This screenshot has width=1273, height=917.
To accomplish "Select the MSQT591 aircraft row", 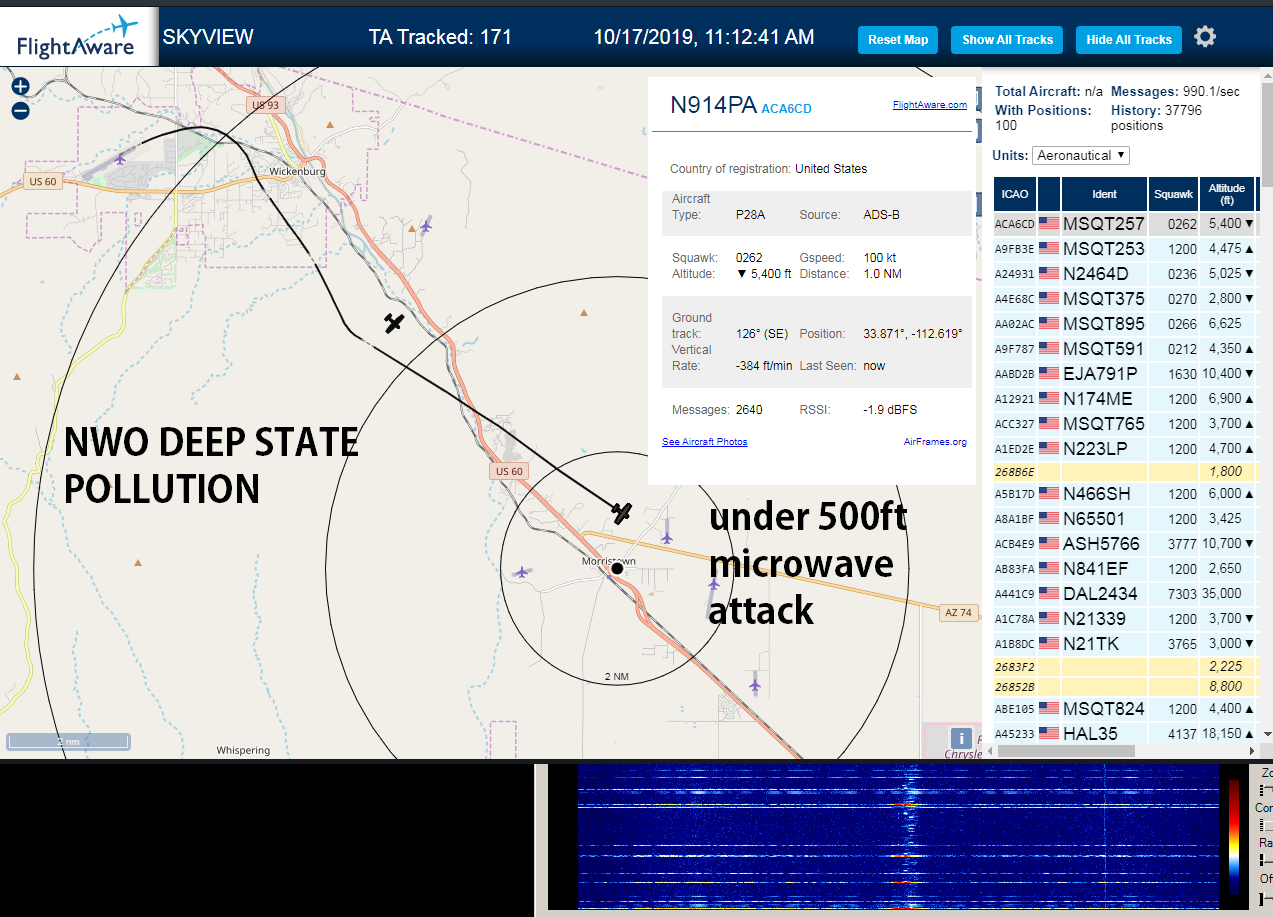I will [1125, 349].
